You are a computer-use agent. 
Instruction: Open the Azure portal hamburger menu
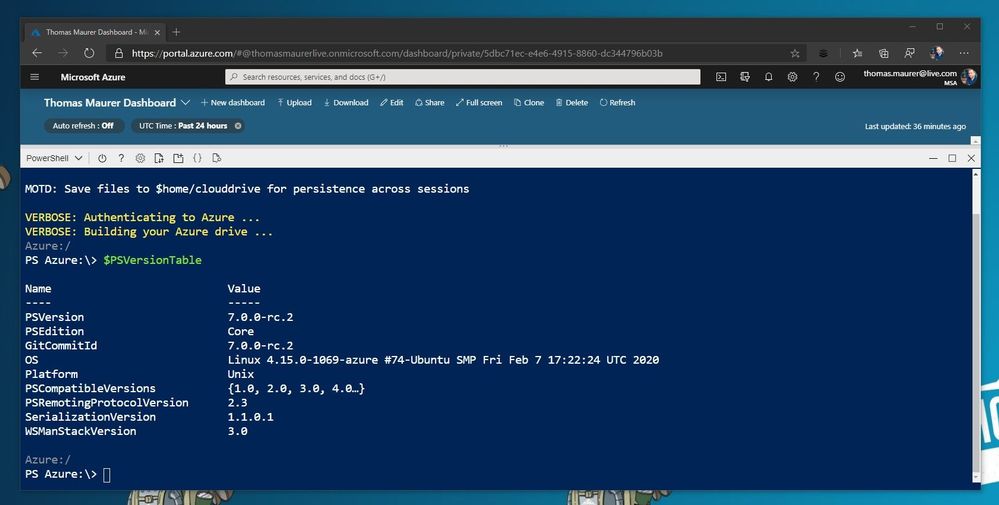click(34, 77)
